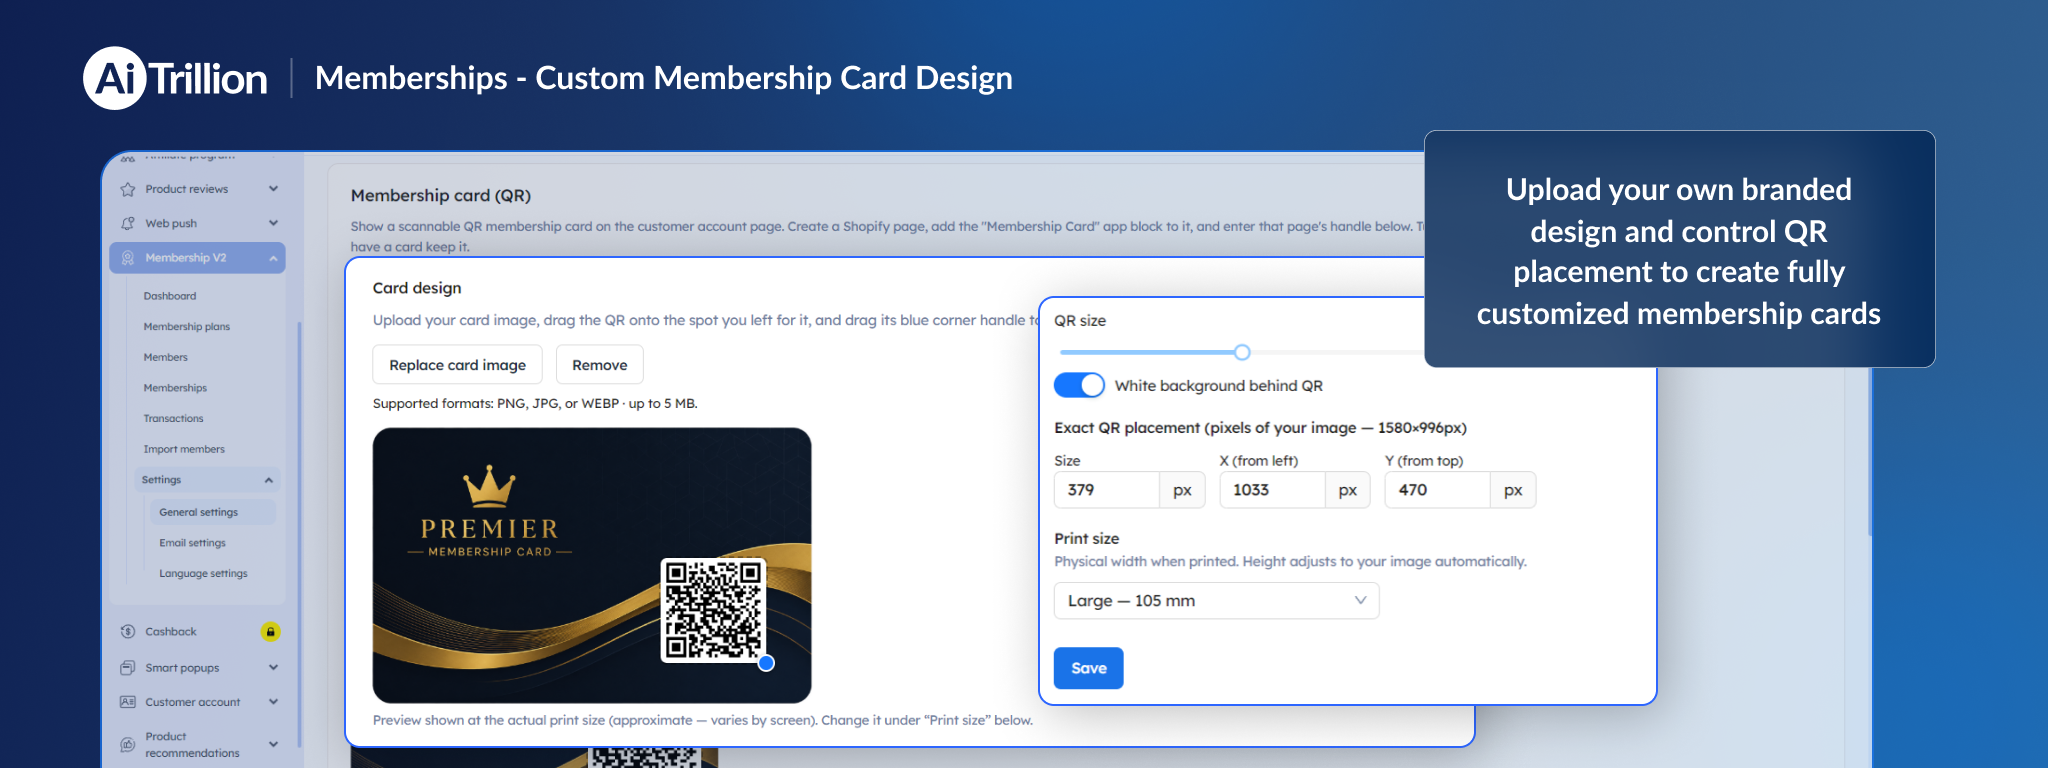Screen dimensions: 2048x768
Task: Expand the Product recommendations chevron
Action: point(273,745)
